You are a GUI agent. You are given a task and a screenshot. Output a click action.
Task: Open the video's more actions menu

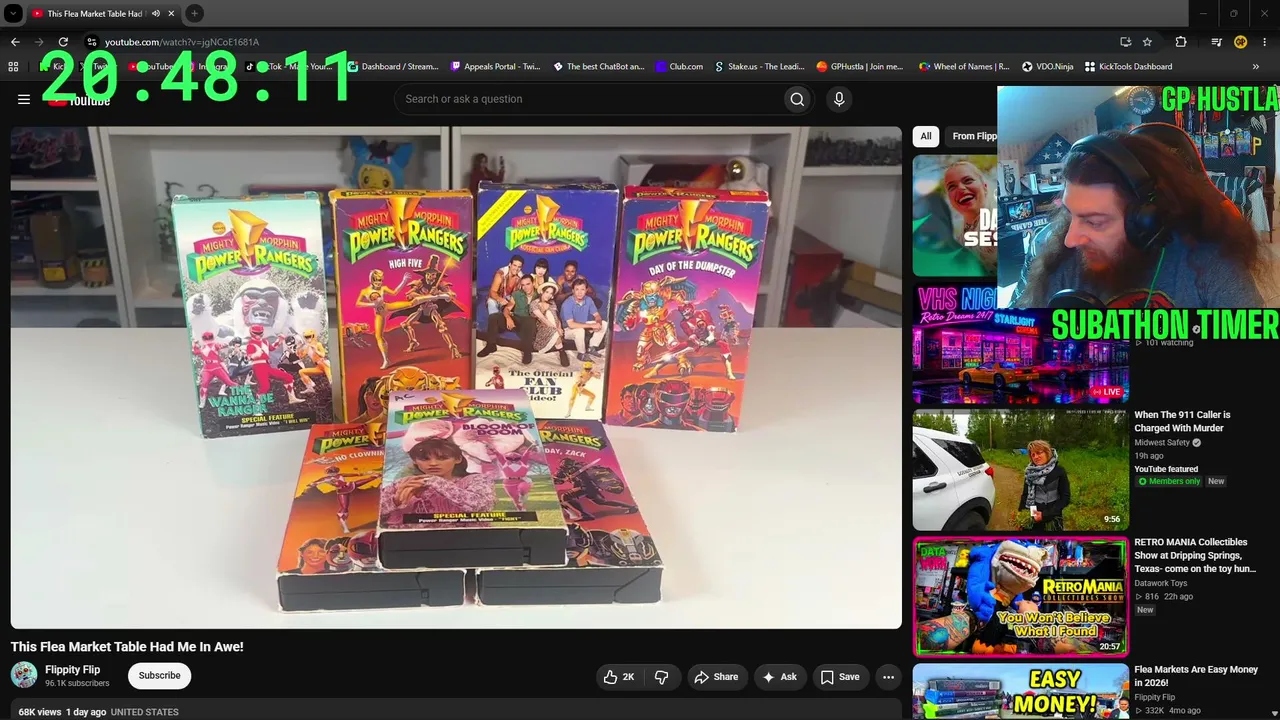888,677
